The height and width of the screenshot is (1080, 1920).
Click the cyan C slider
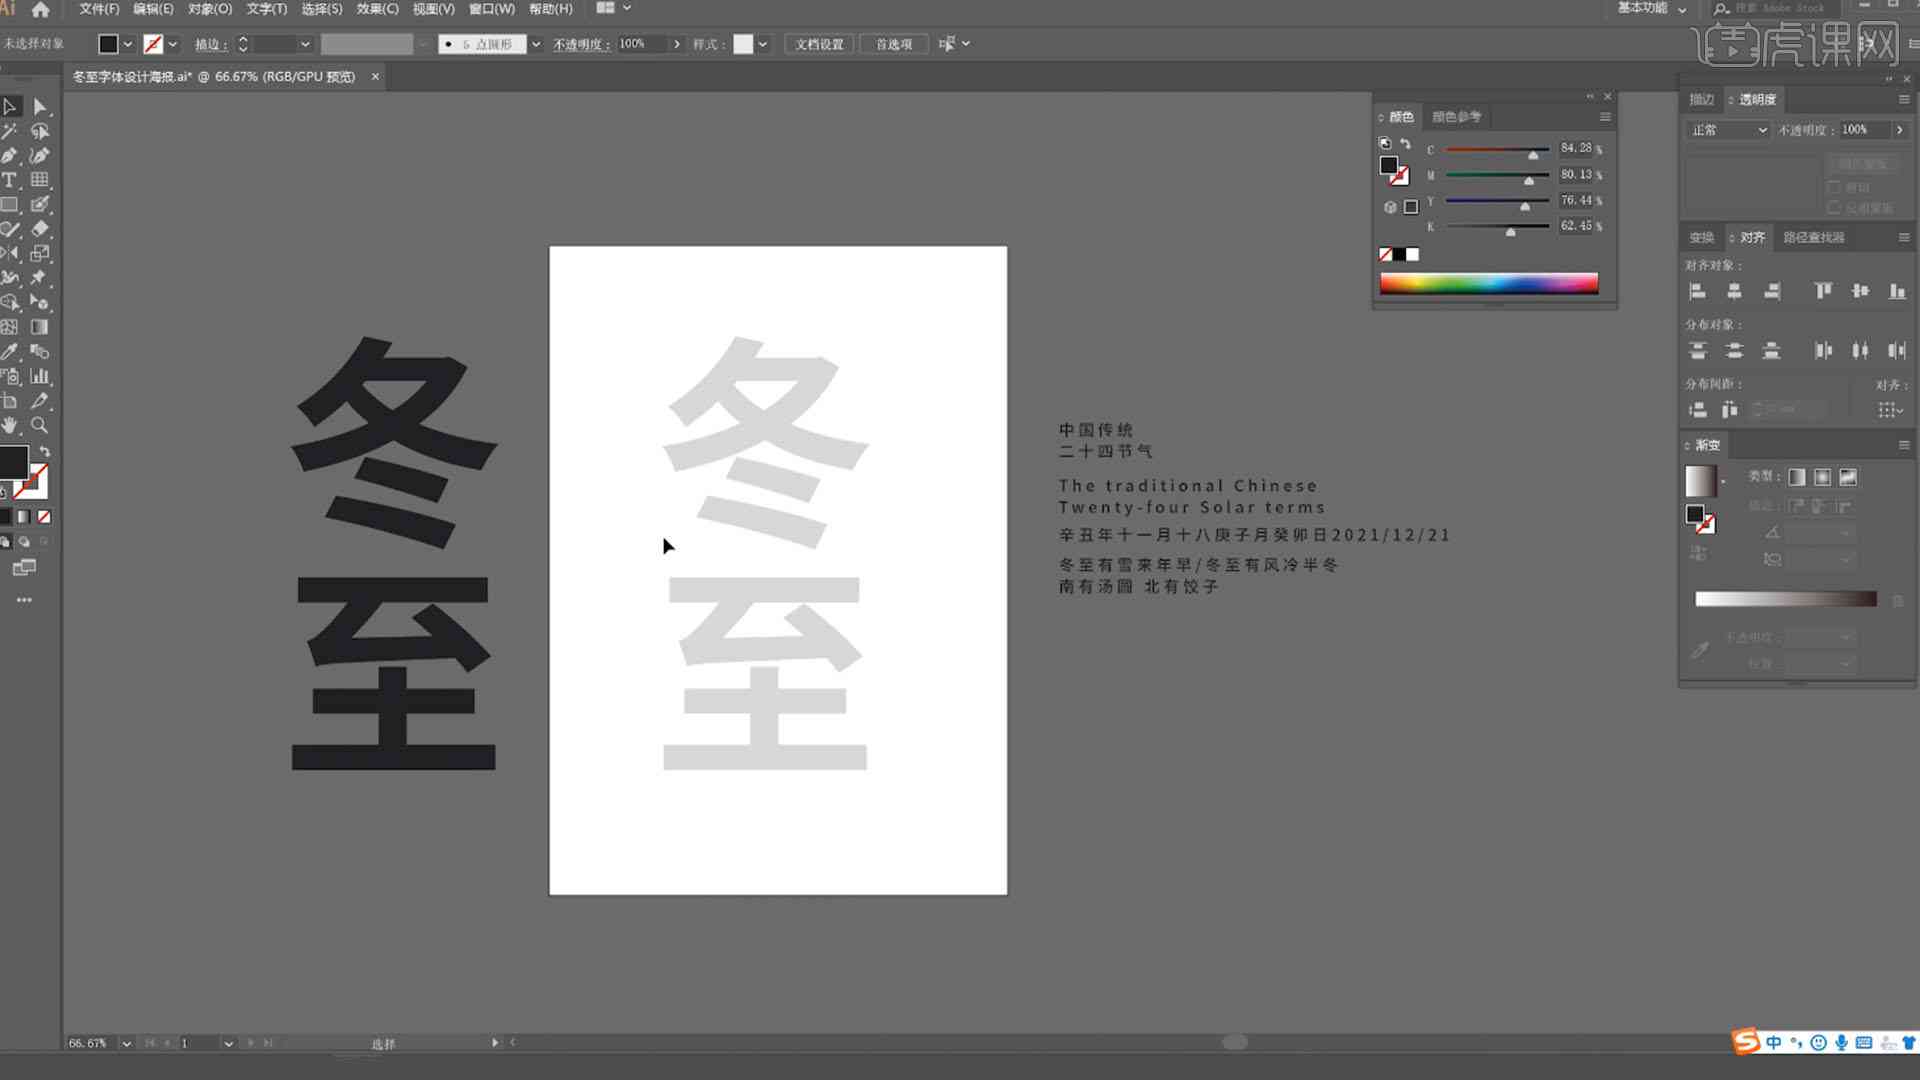click(x=1497, y=150)
